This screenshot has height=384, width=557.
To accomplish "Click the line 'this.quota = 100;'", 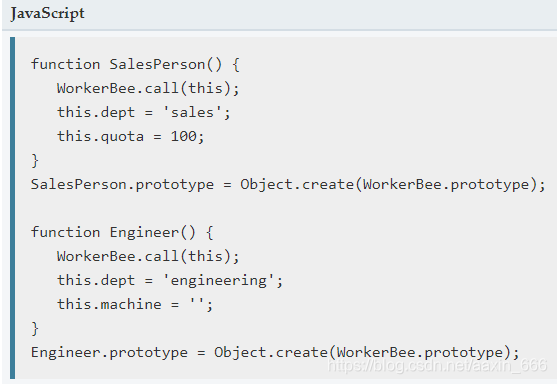I will pyautogui.click(x=131, y=136).
